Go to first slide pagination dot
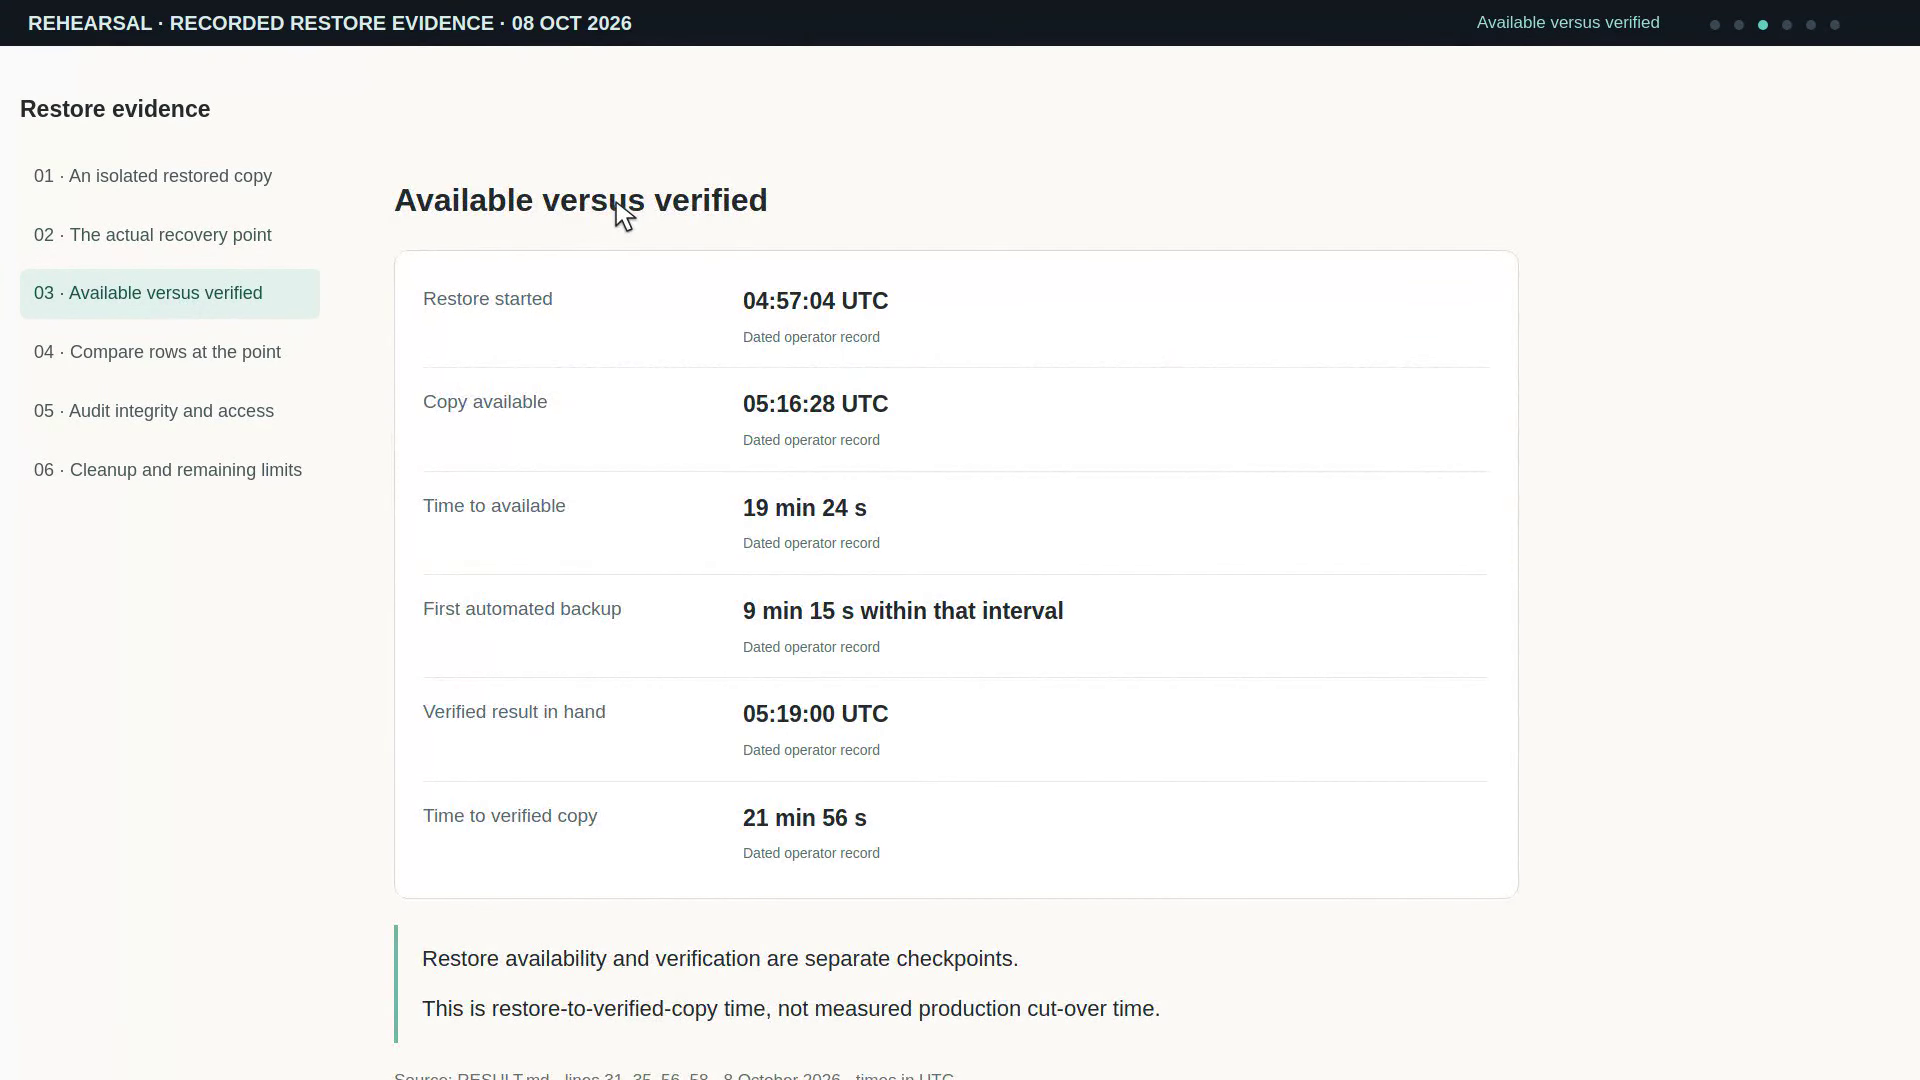Image resolution: width=1920 pixels, height=1080 pixels. point(1715,25)
